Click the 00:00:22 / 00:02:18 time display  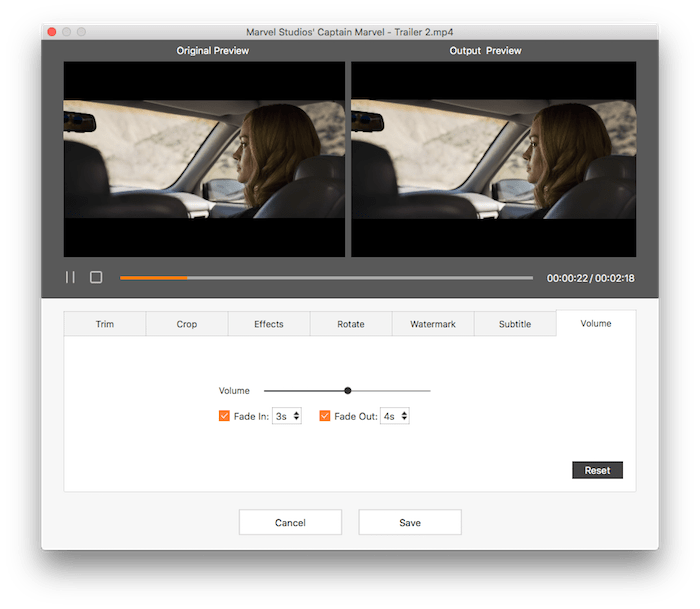pyautogui.click(x=591, y=278)
